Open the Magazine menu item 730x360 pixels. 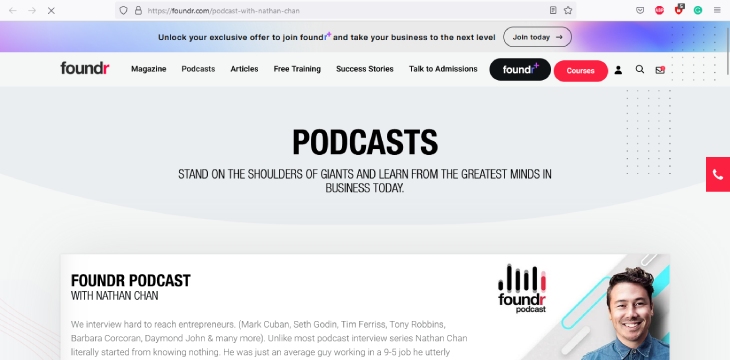coord(149,69)
